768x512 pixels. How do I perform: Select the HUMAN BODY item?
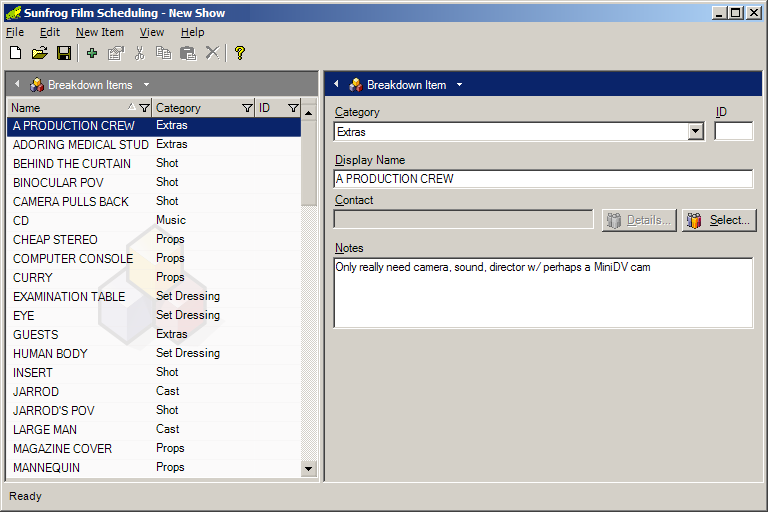[154, 354]
